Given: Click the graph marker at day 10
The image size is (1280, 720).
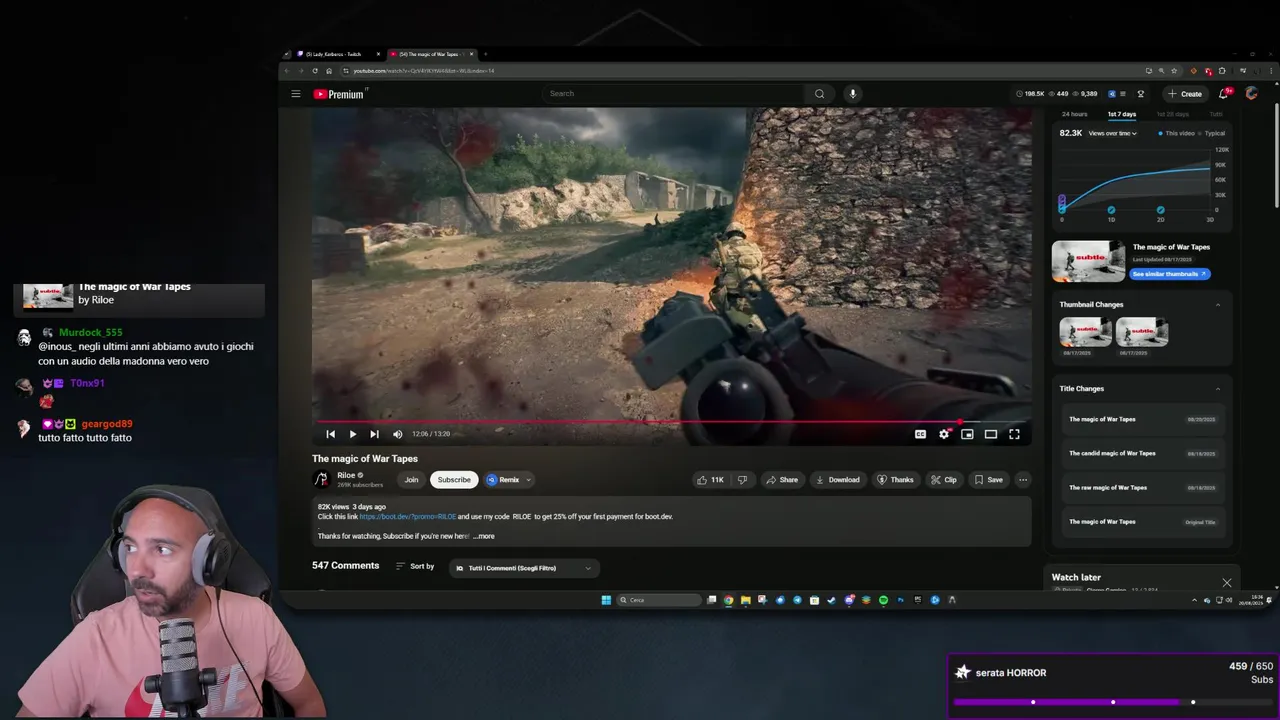Looking at the screenshot, I should [1111, 210].
